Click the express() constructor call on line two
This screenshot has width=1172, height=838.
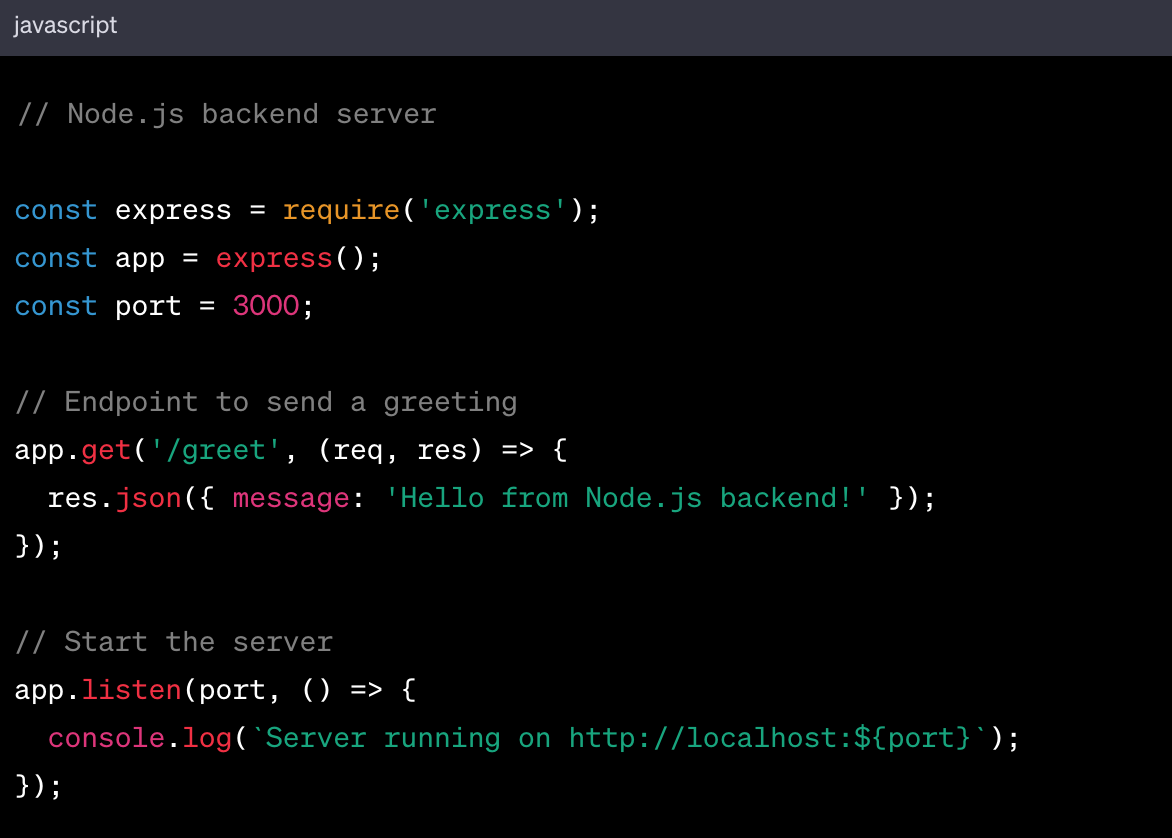[x=275, y=258]
